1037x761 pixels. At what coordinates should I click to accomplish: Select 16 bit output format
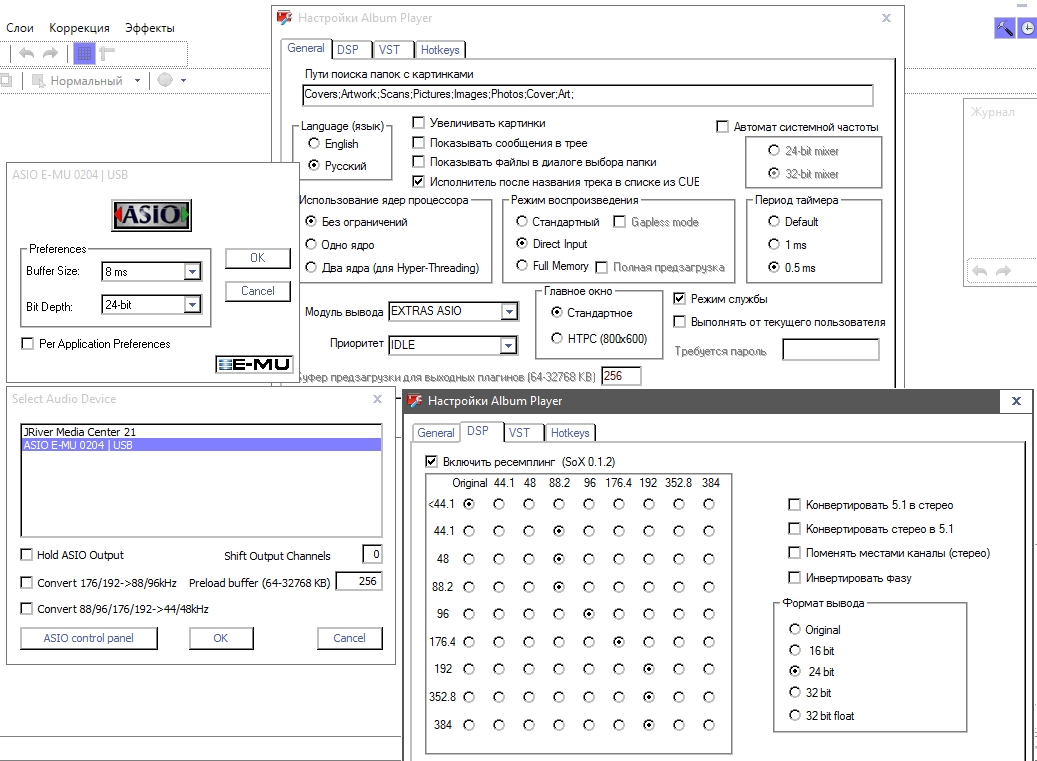tap(795, 651)
